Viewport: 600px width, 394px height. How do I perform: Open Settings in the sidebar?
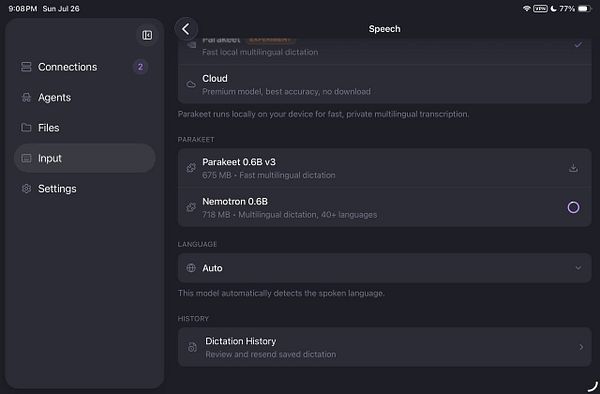tap(85, 189)
